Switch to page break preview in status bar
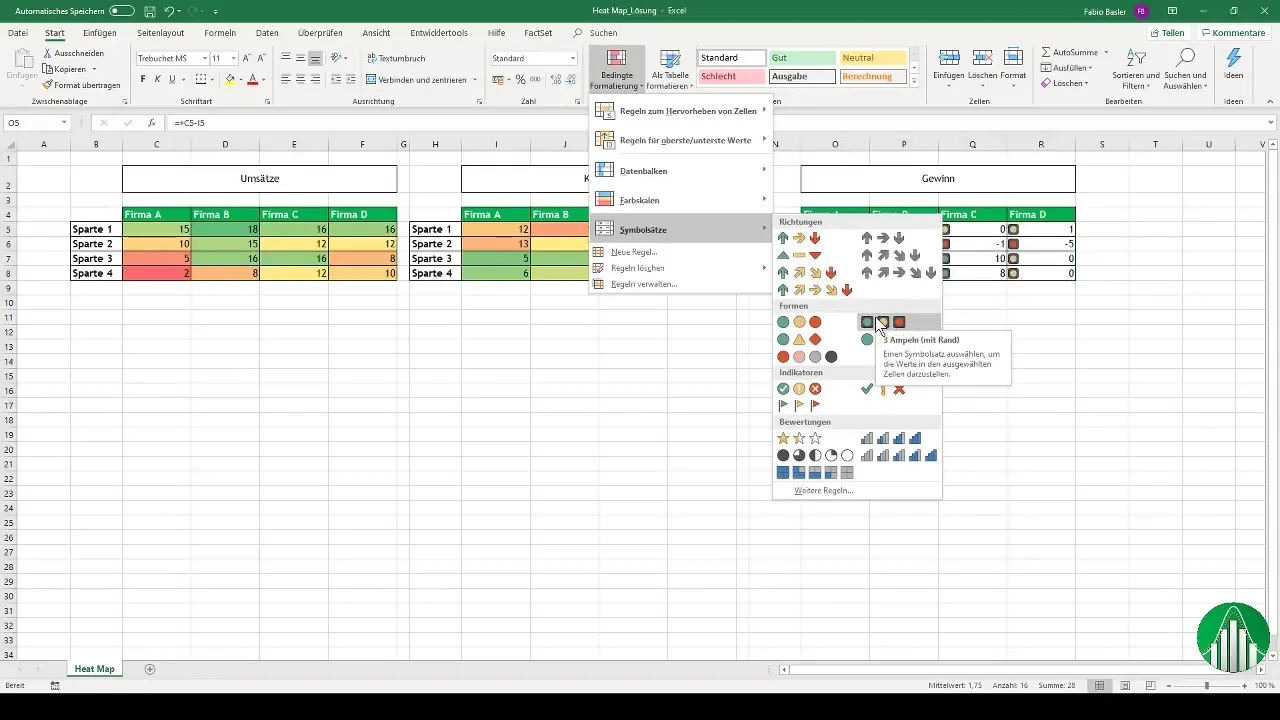The width and height of the screenshot is (1280, 720). (x=1150, y=685)
